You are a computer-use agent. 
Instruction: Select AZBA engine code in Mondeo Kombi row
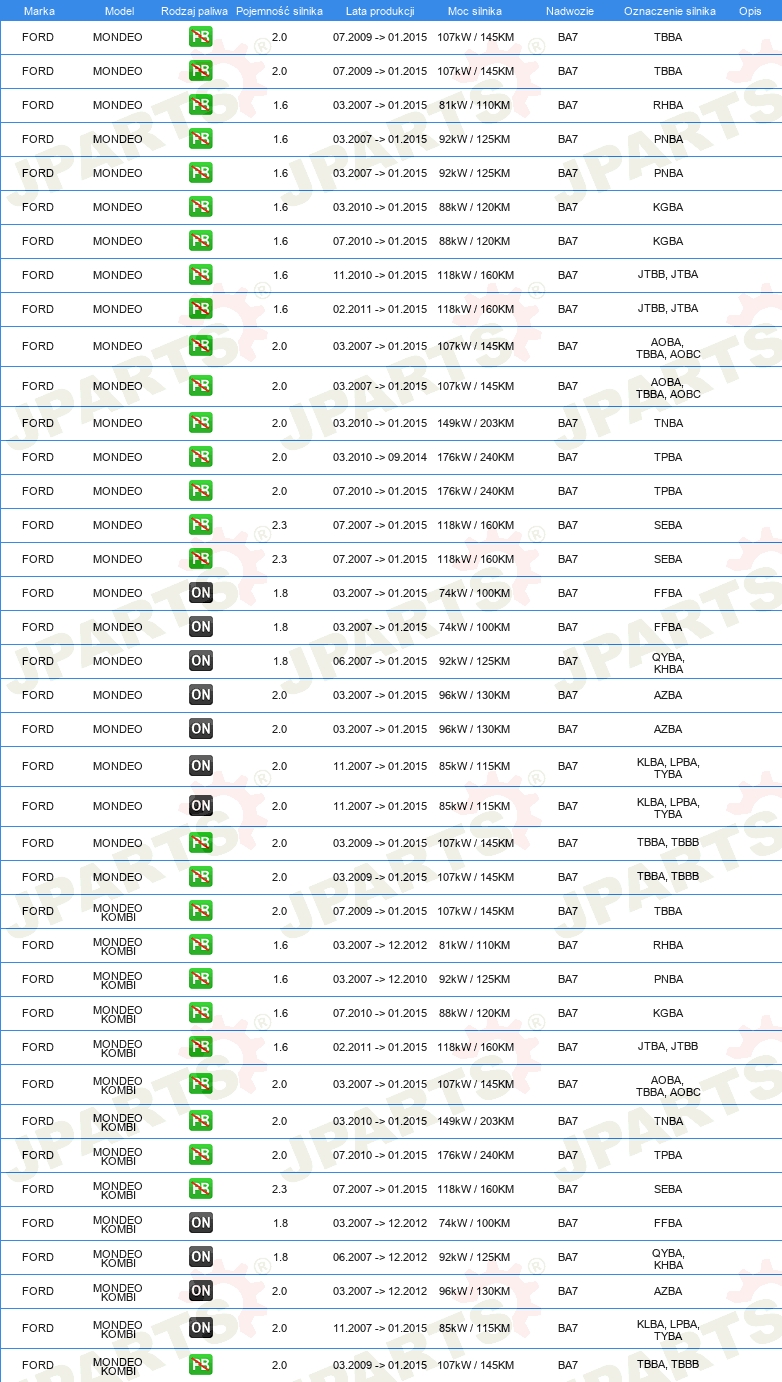(x=668, y=1291)
